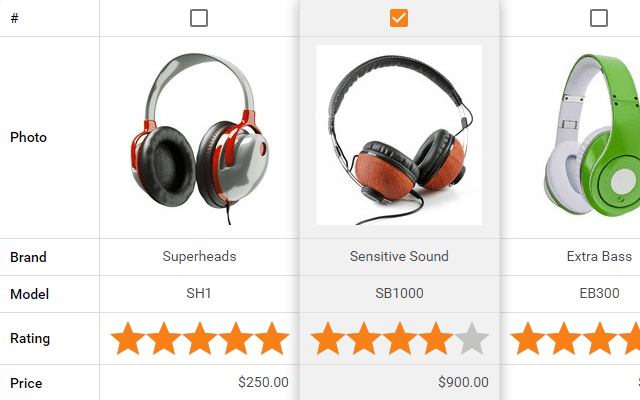Click the $900.00 price cell
640x400 pixels.
[463, 382]
